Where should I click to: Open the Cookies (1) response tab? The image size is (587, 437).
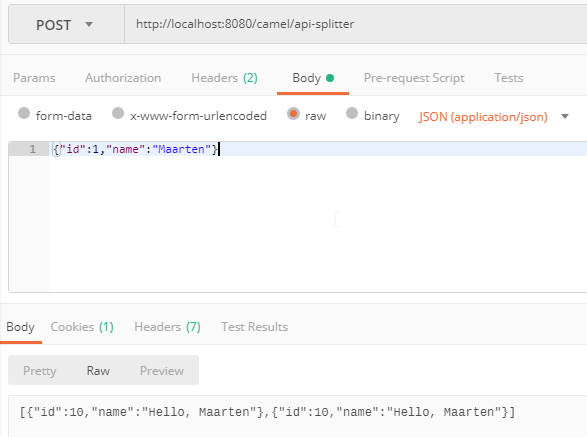82,327
